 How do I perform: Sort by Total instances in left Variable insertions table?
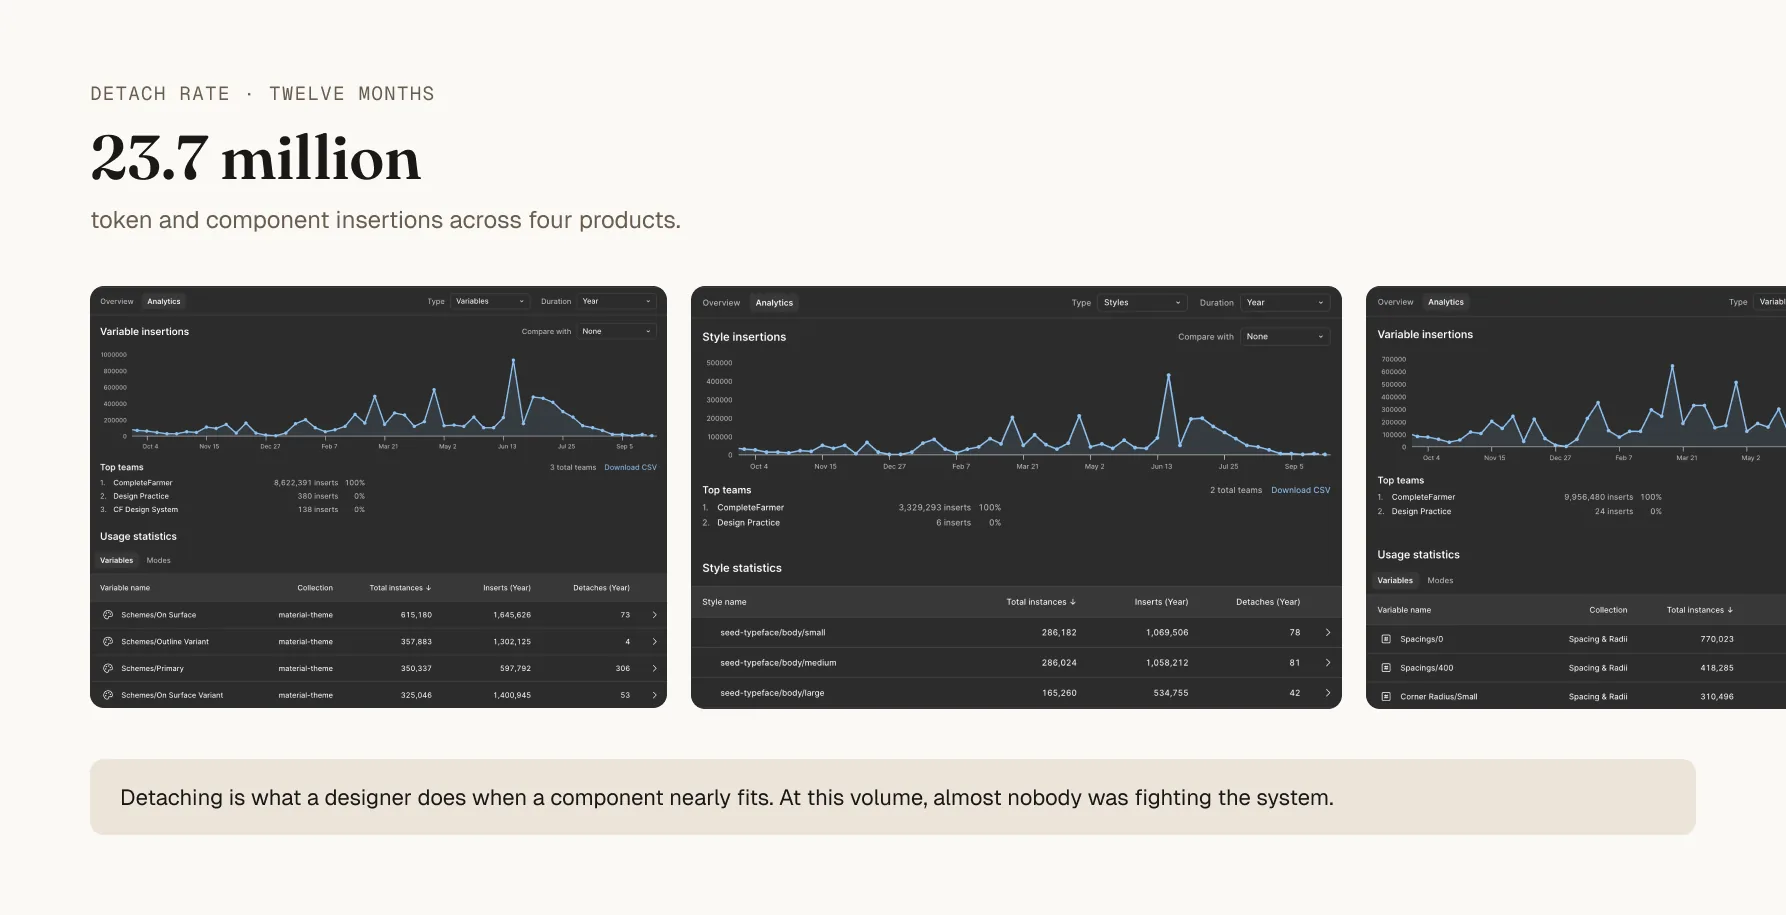tap(400, 588)
